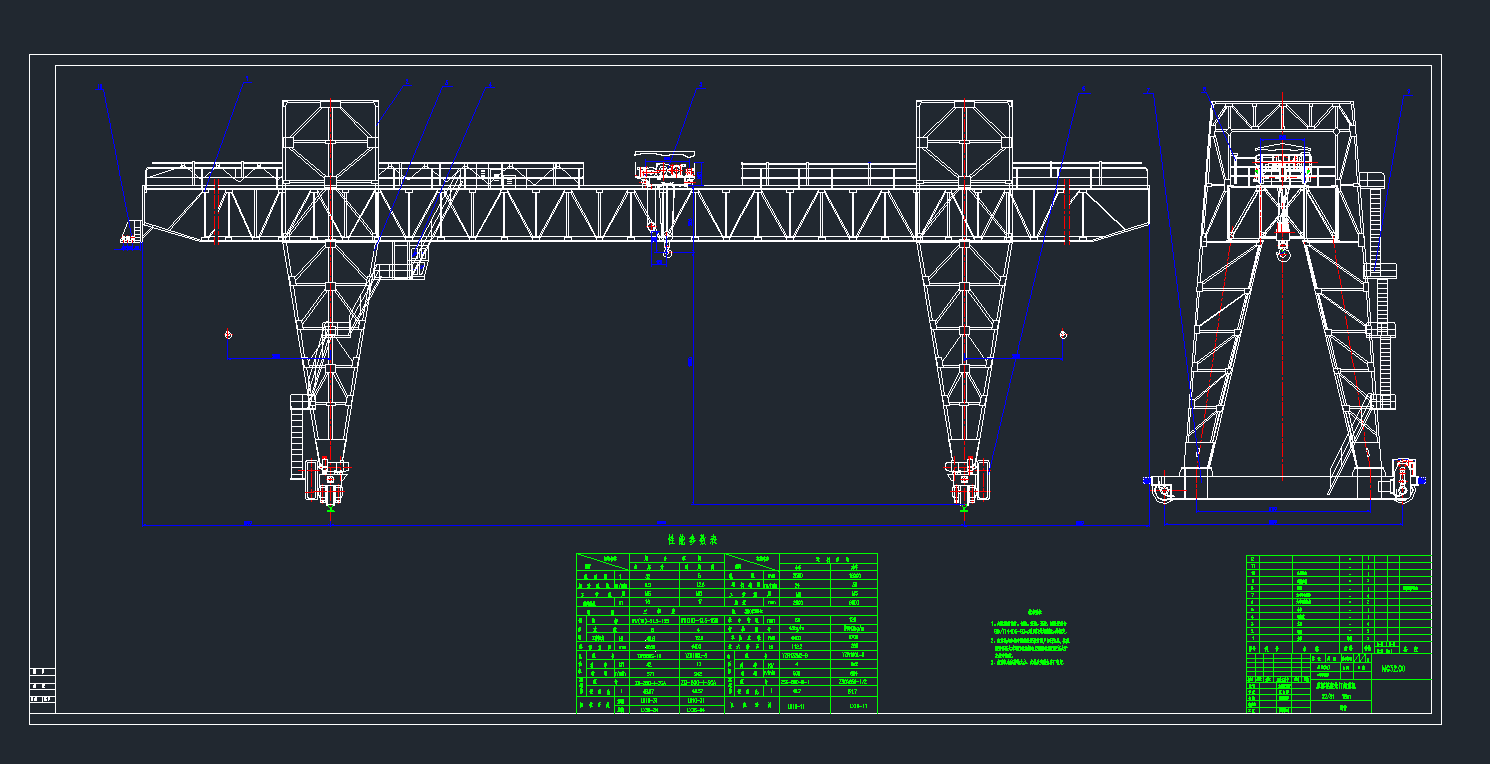Click the left girder end buffer assembly
This screenshot has width=1490, height=764.
(x=130, y=232)
